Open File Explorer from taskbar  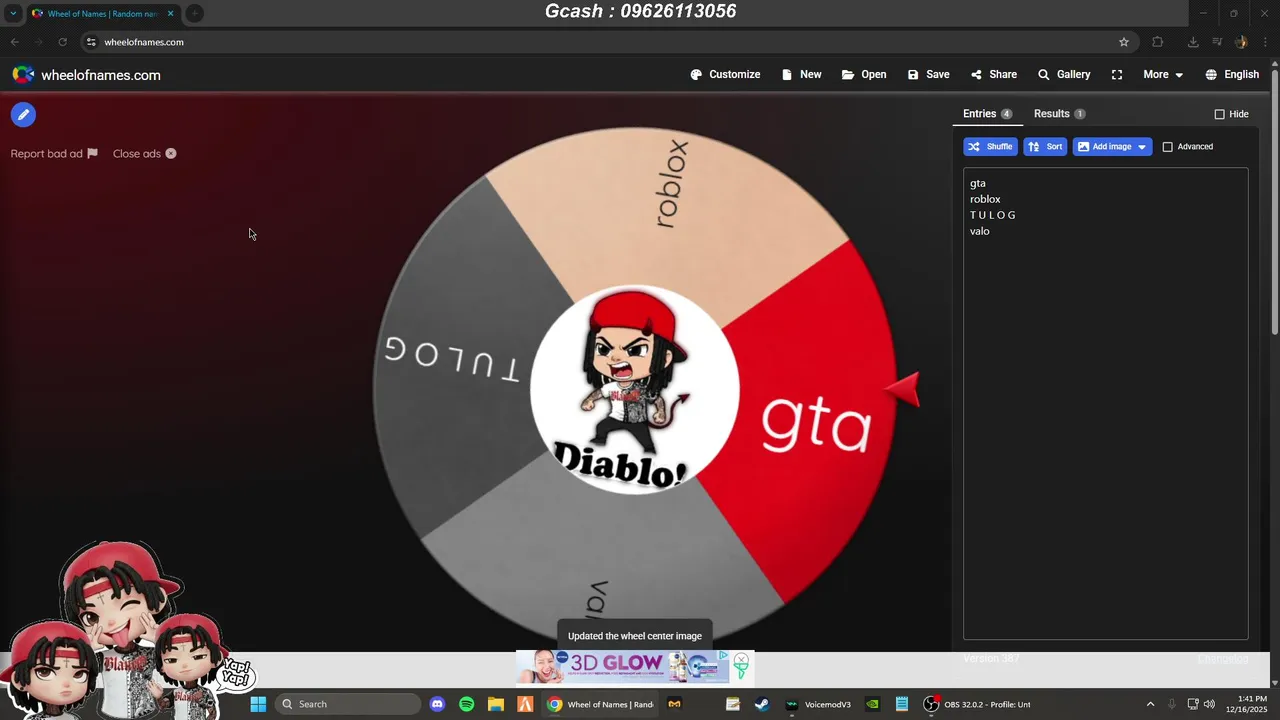[496, 704]
